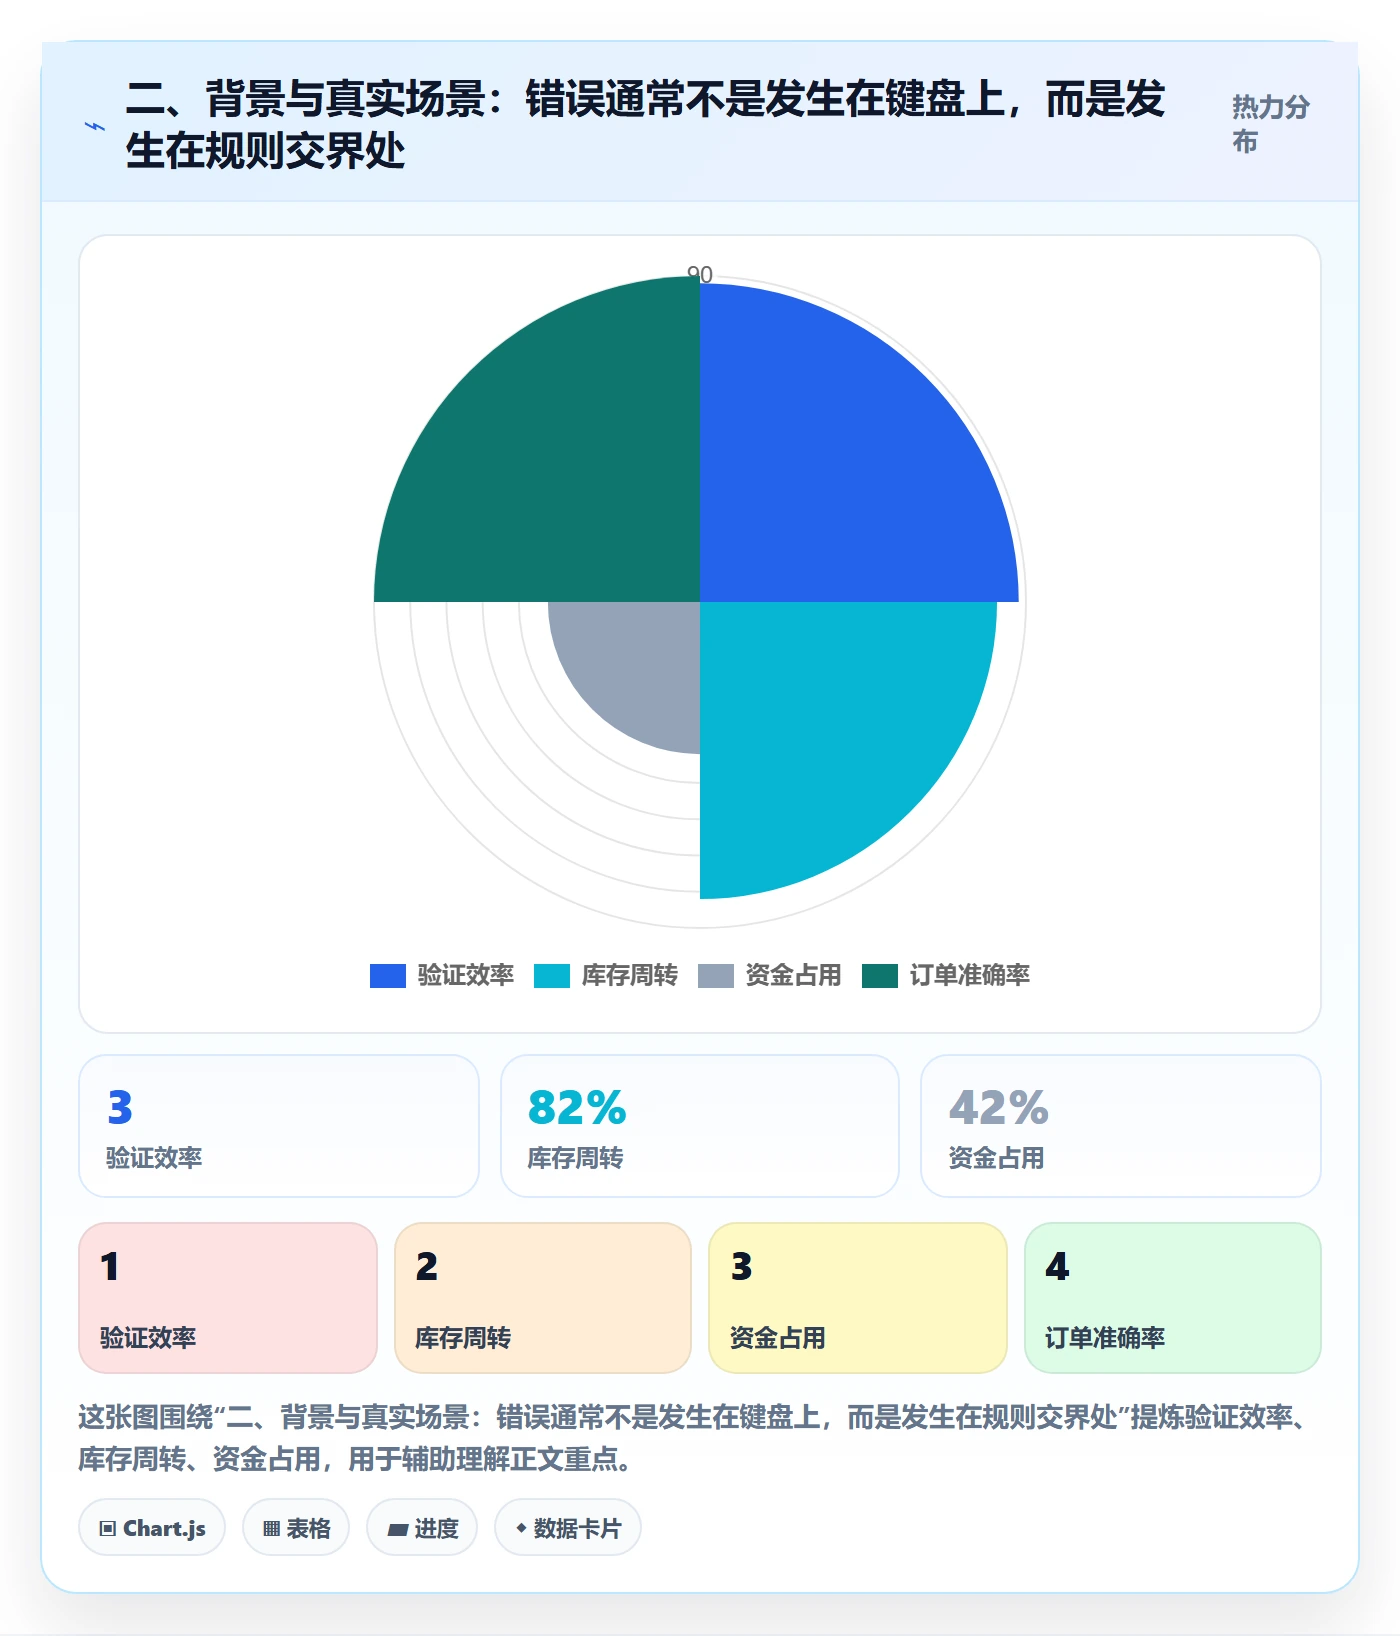Click the section title heading text
The width and height of the screenshot is (1400, 1636).
646,124
